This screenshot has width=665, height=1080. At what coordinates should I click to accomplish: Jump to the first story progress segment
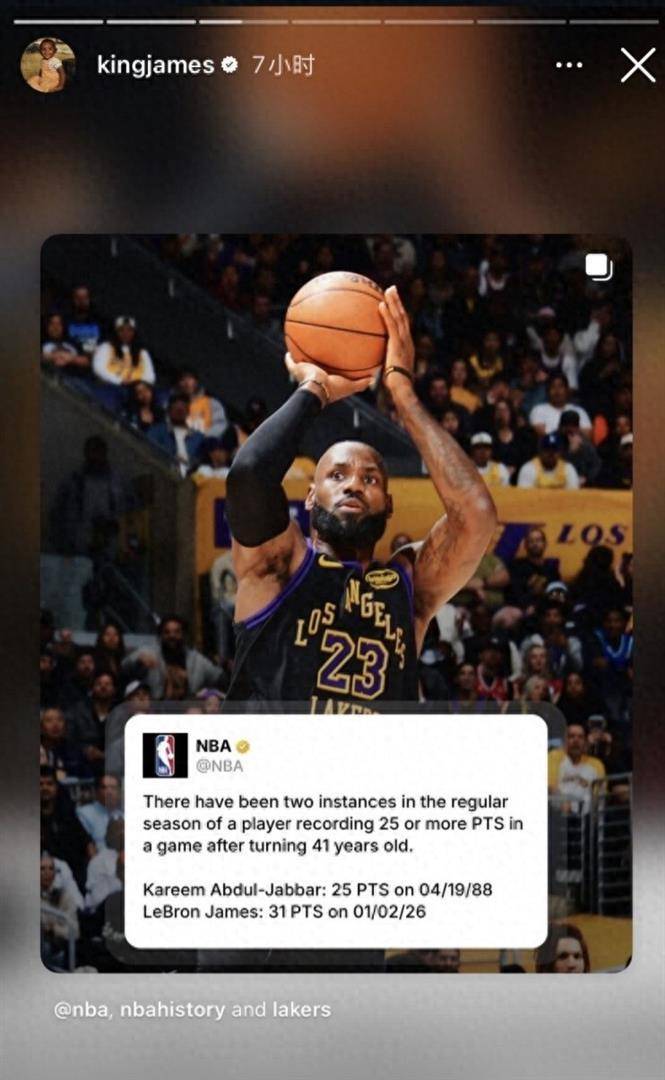(59, 21)
